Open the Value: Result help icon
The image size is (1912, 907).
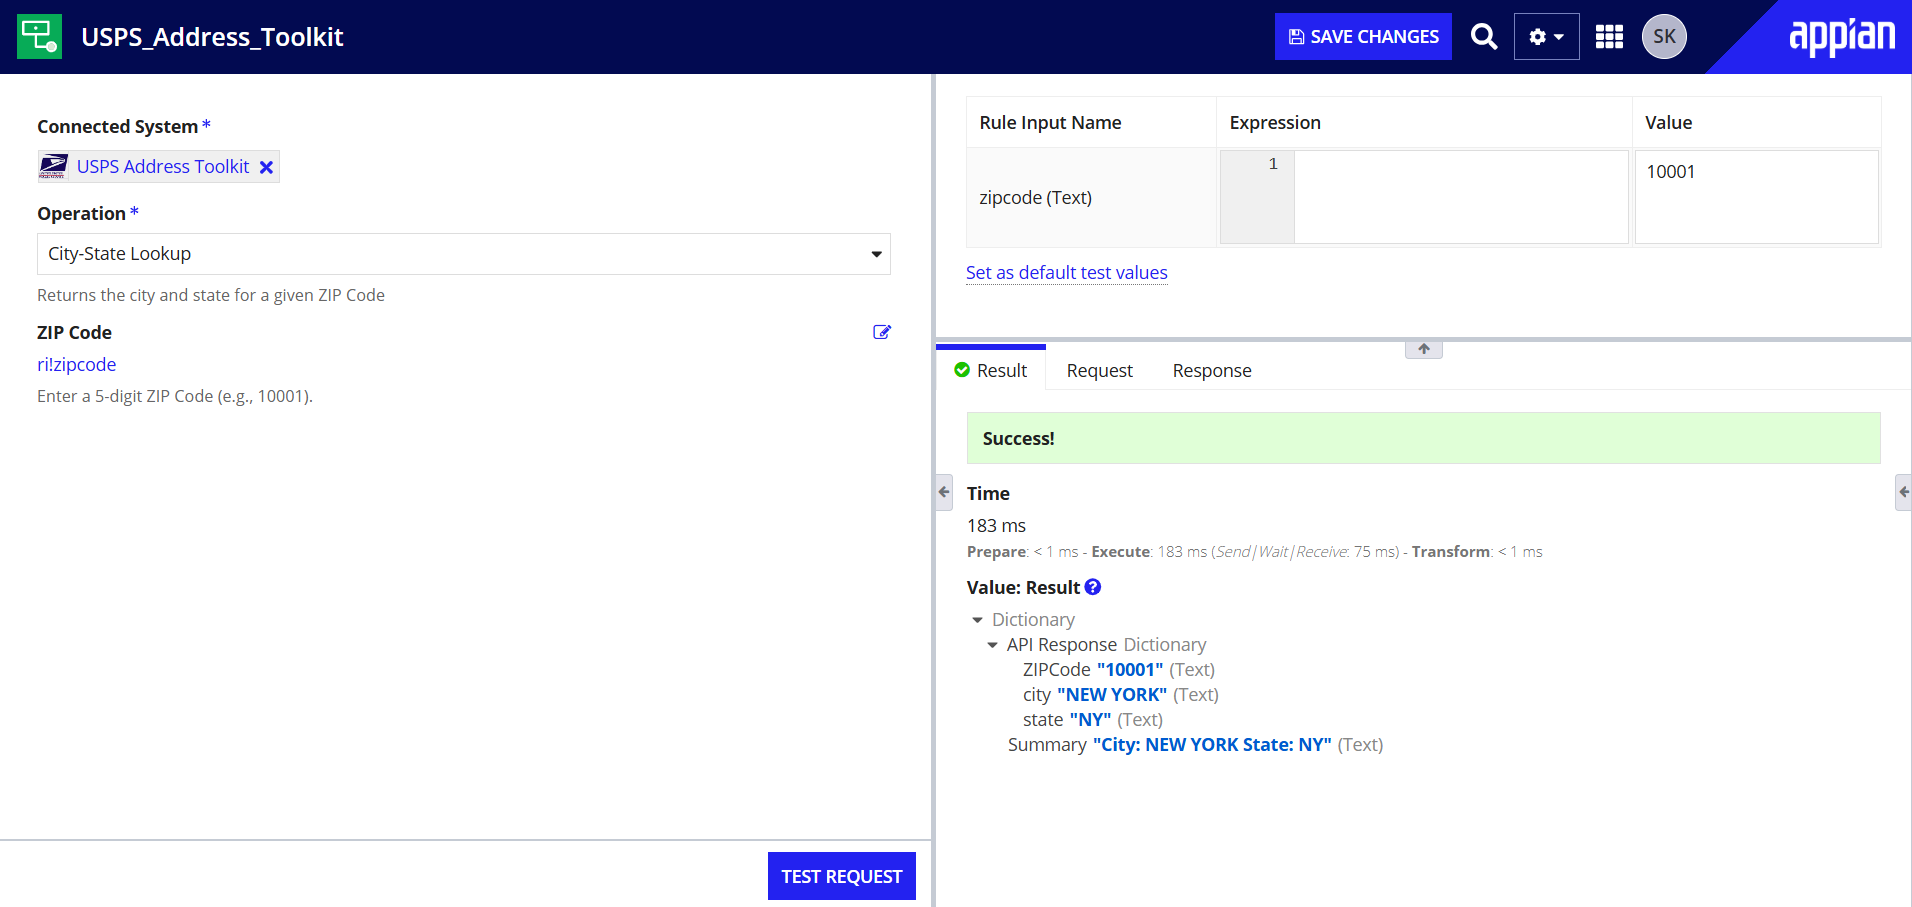click(x=1093, y=587)
